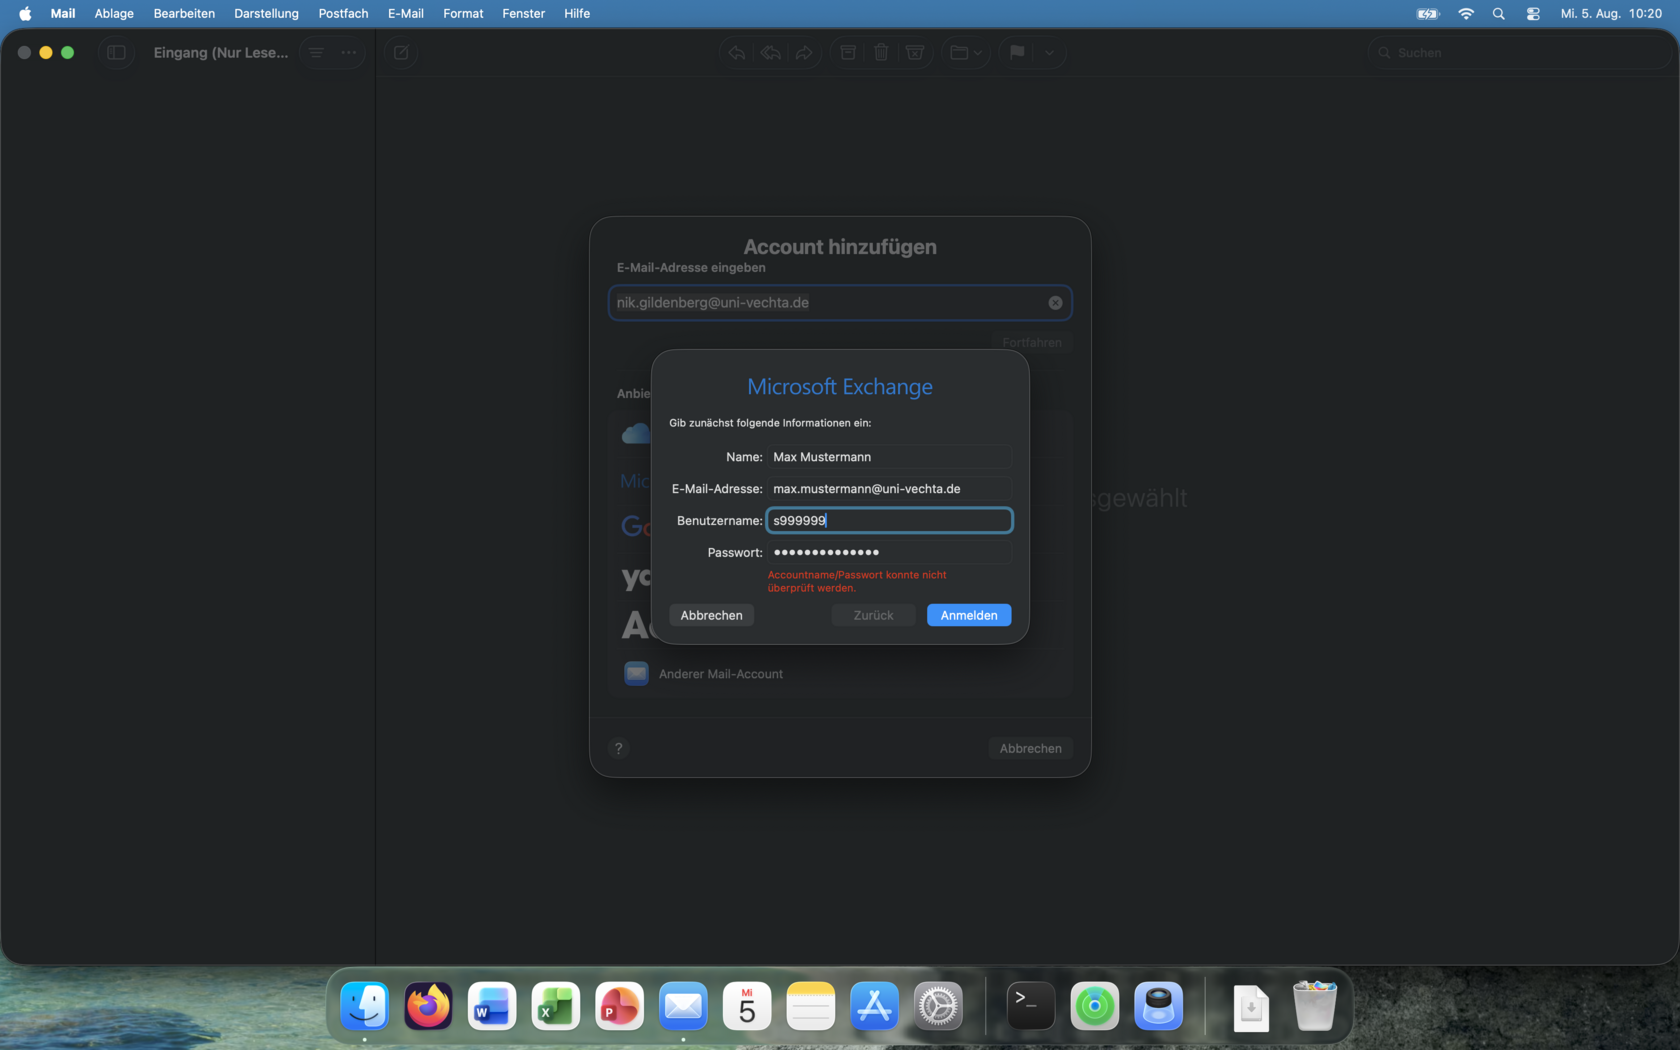The height and width of the screenshot is (1050, 1680).
Task: Open the Ablage menu
Action: click(x=114, y=14)
